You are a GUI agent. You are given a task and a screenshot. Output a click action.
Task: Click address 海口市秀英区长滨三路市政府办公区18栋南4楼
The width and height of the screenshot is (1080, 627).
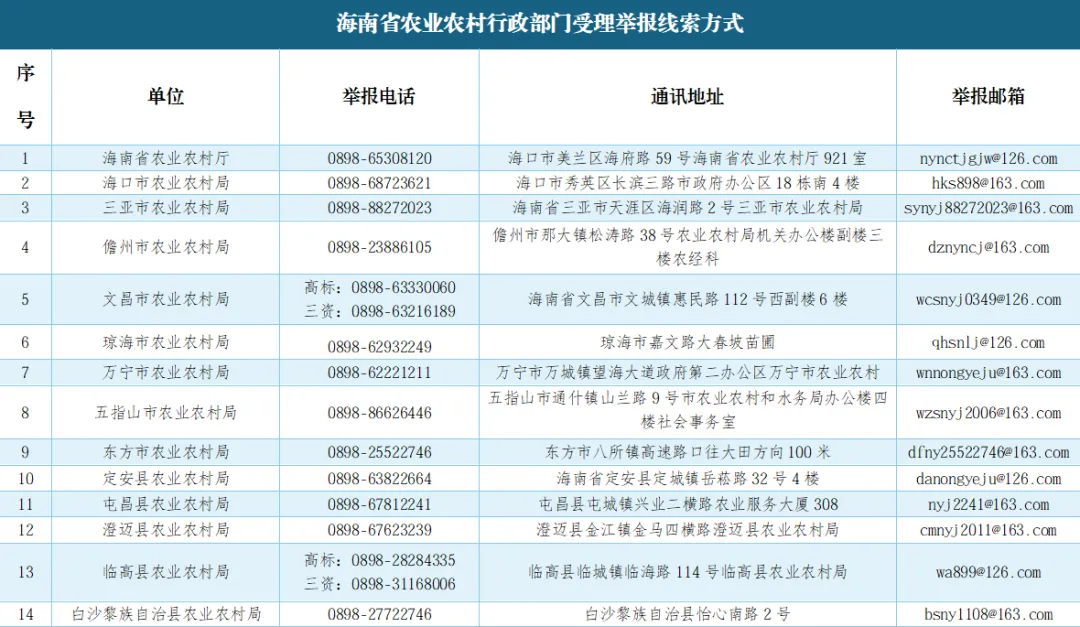tap(687, 183)
